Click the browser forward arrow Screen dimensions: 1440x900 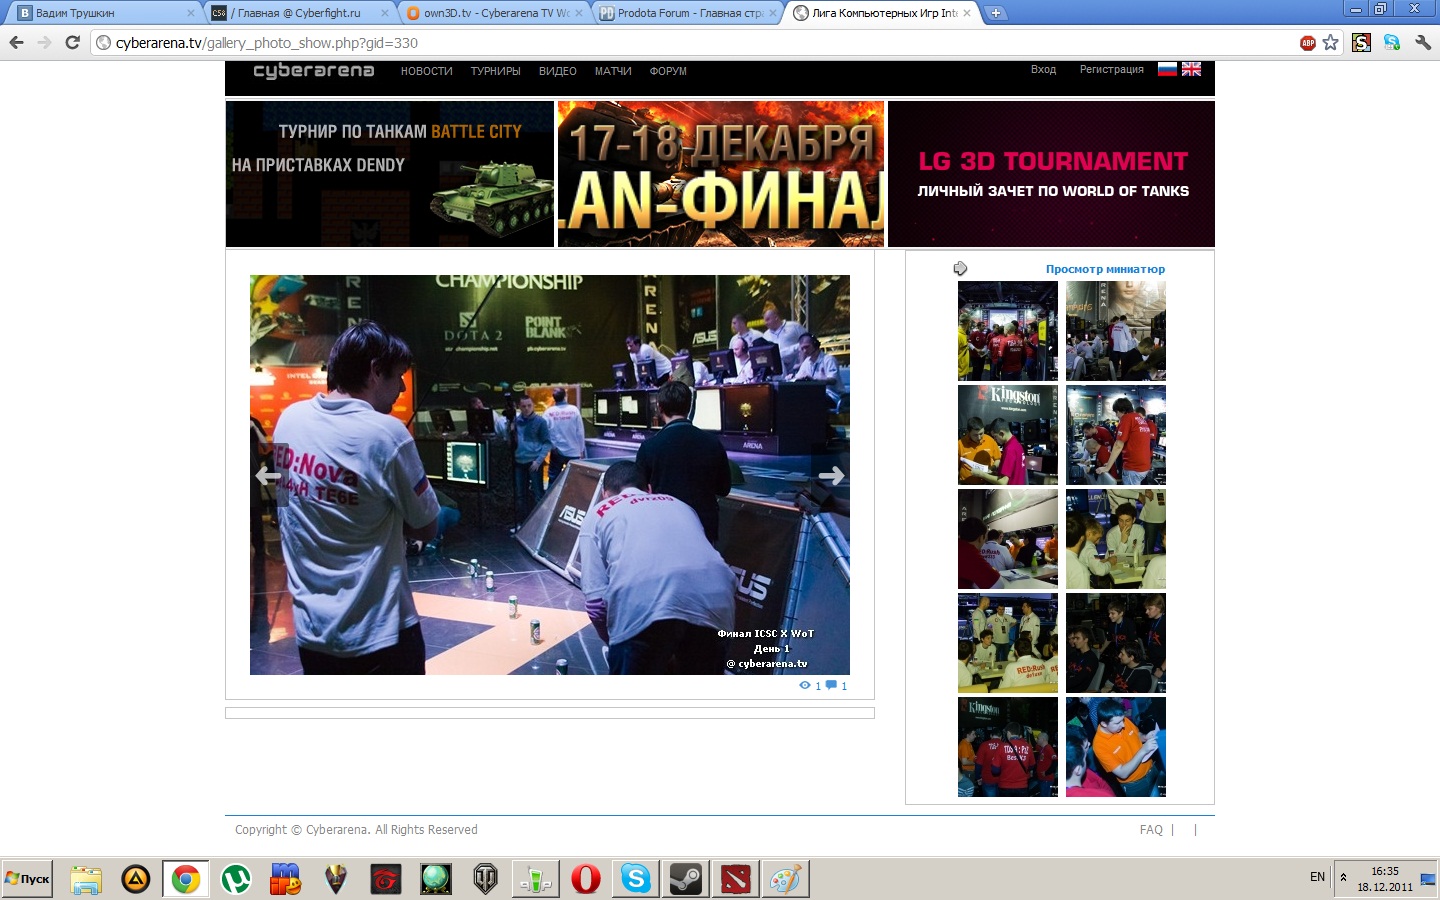click(44, 42)
